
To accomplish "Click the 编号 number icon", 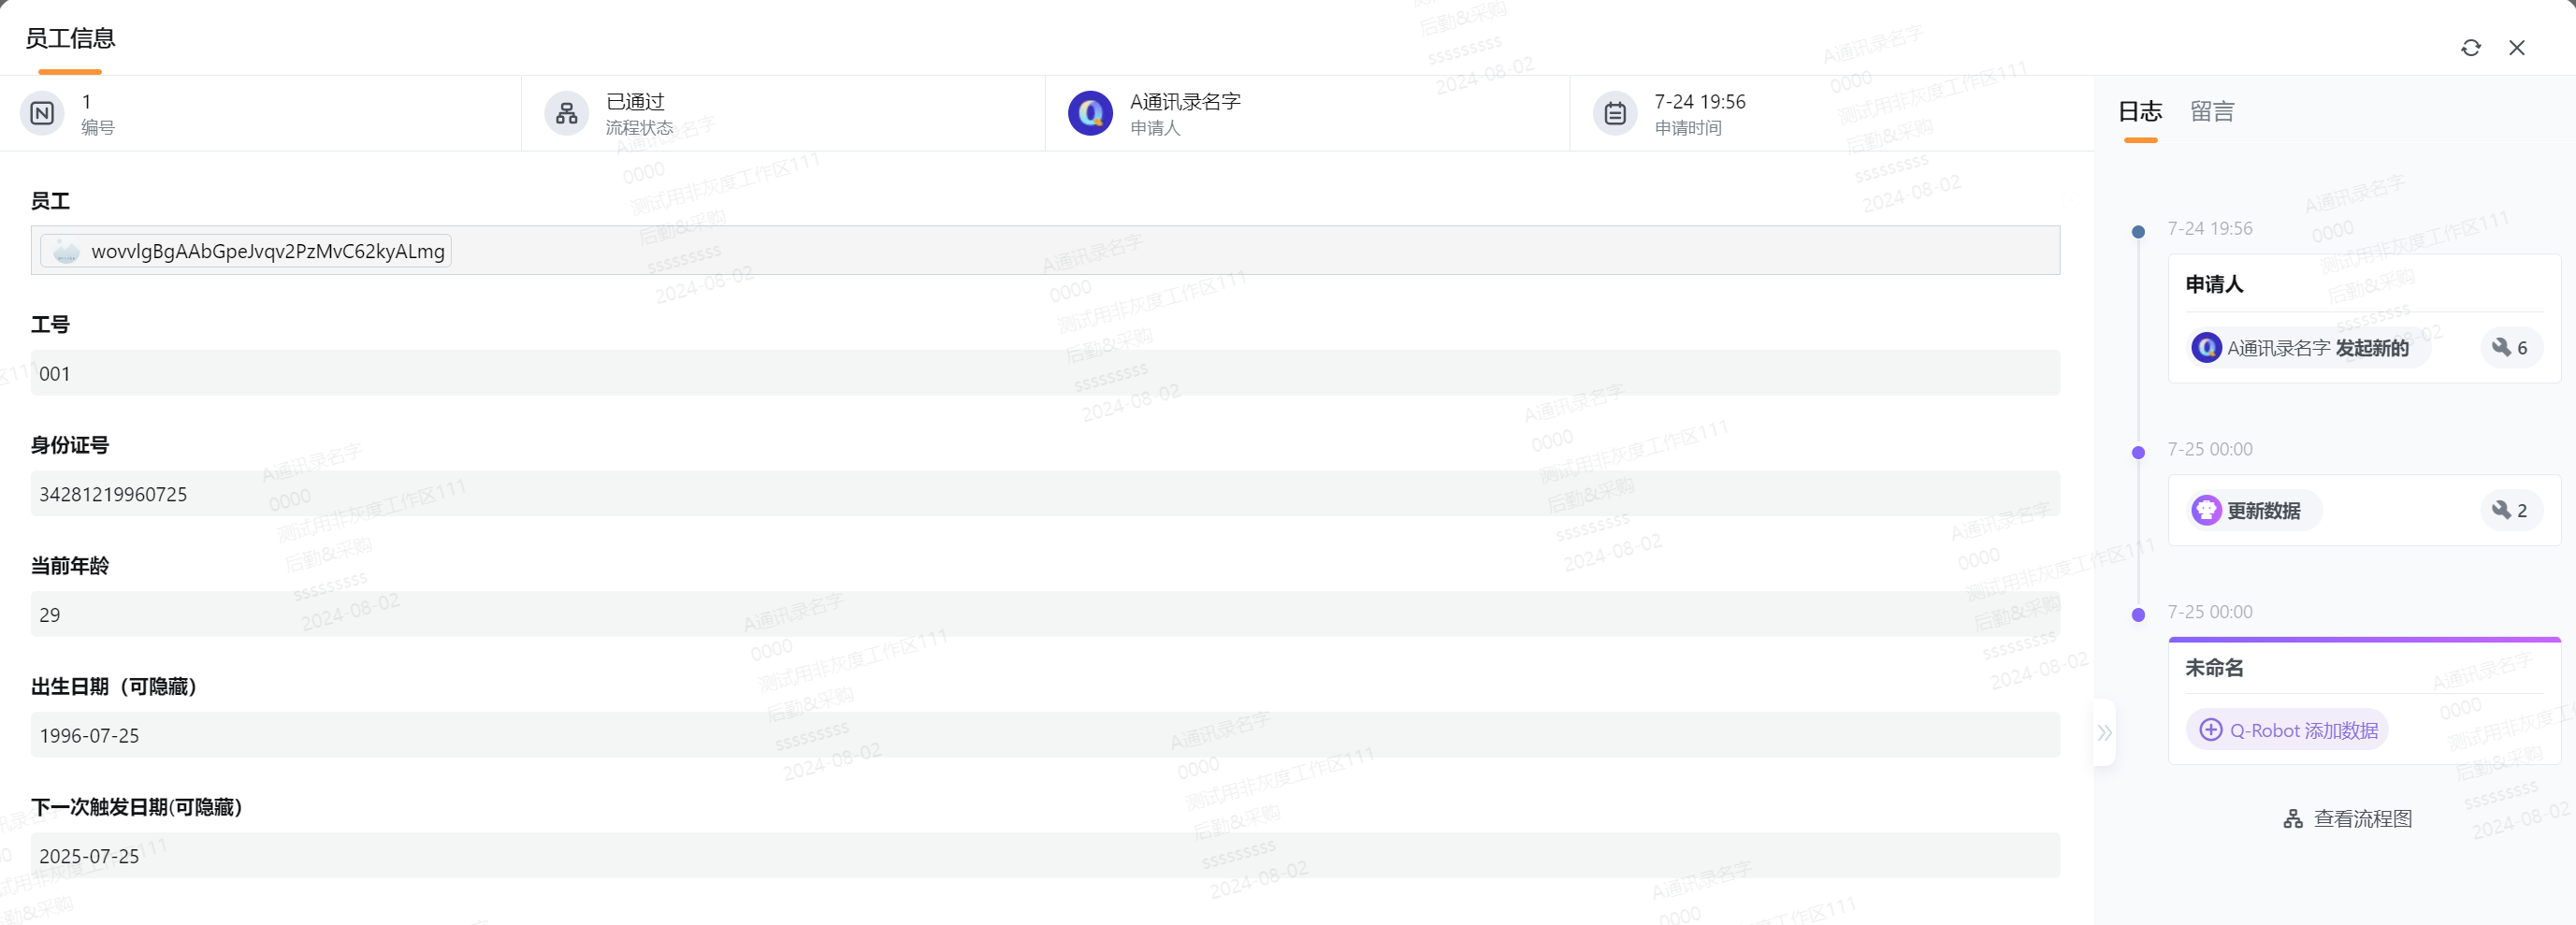I will pos(42,113).
